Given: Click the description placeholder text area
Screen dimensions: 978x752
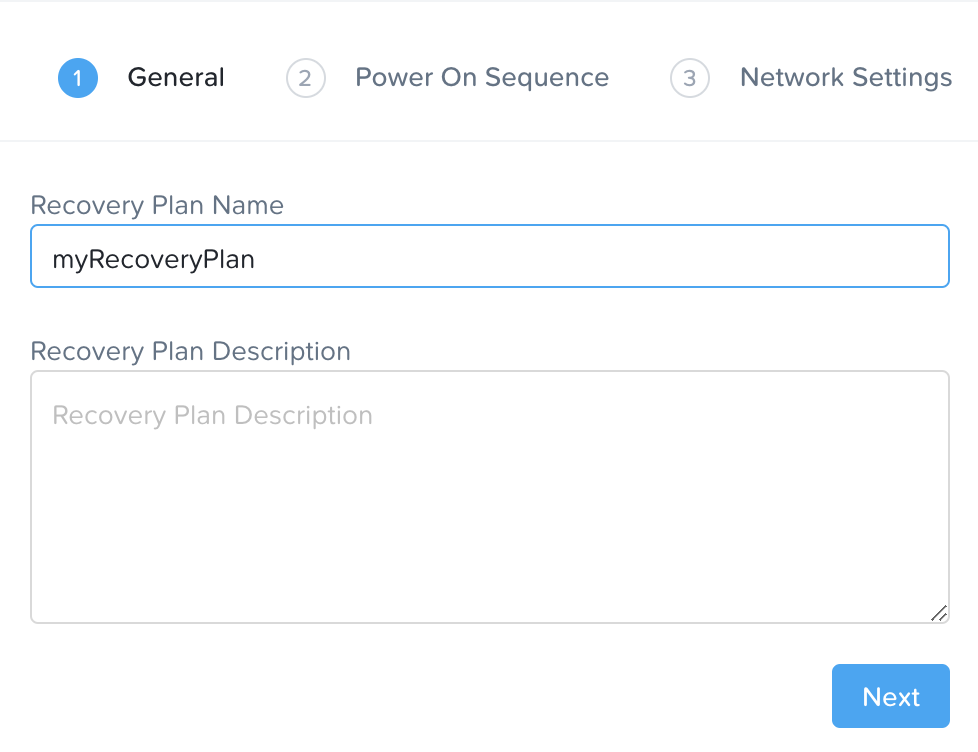Looking at the screenshot, I should point(213,415).
